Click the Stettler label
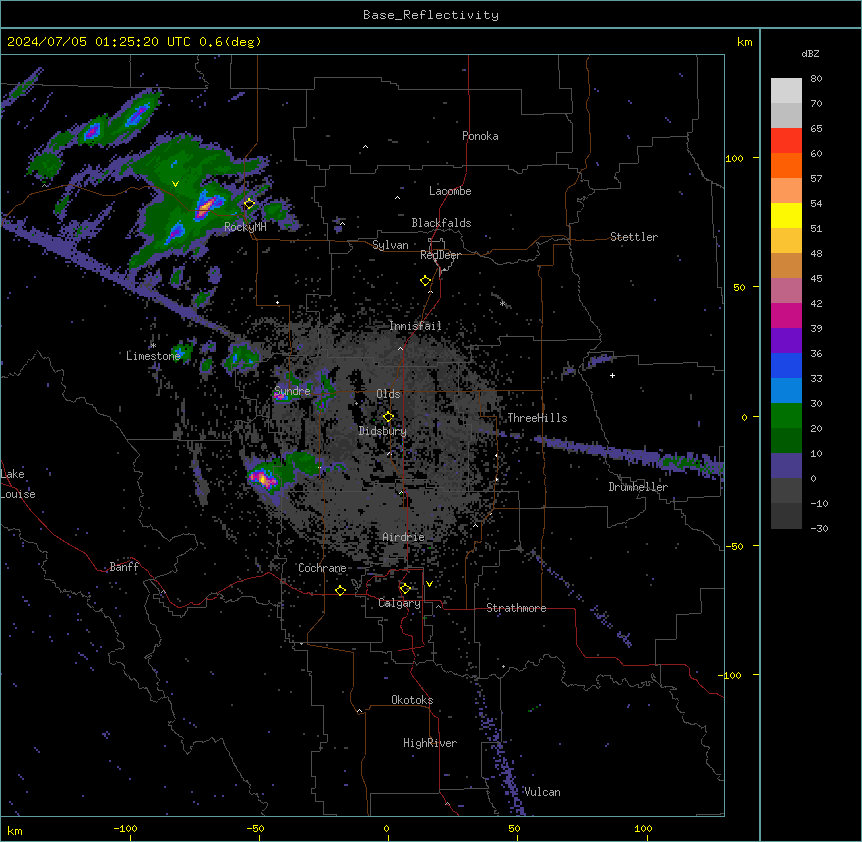 tap(634, 237)
